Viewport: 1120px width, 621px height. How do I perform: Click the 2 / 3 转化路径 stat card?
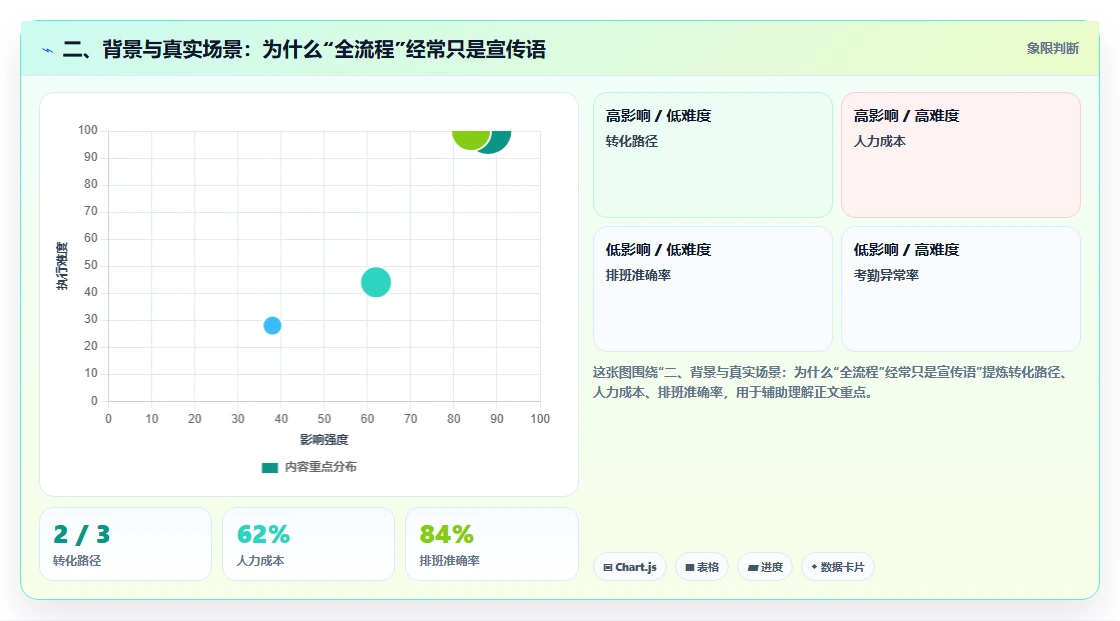click(126, 544)
